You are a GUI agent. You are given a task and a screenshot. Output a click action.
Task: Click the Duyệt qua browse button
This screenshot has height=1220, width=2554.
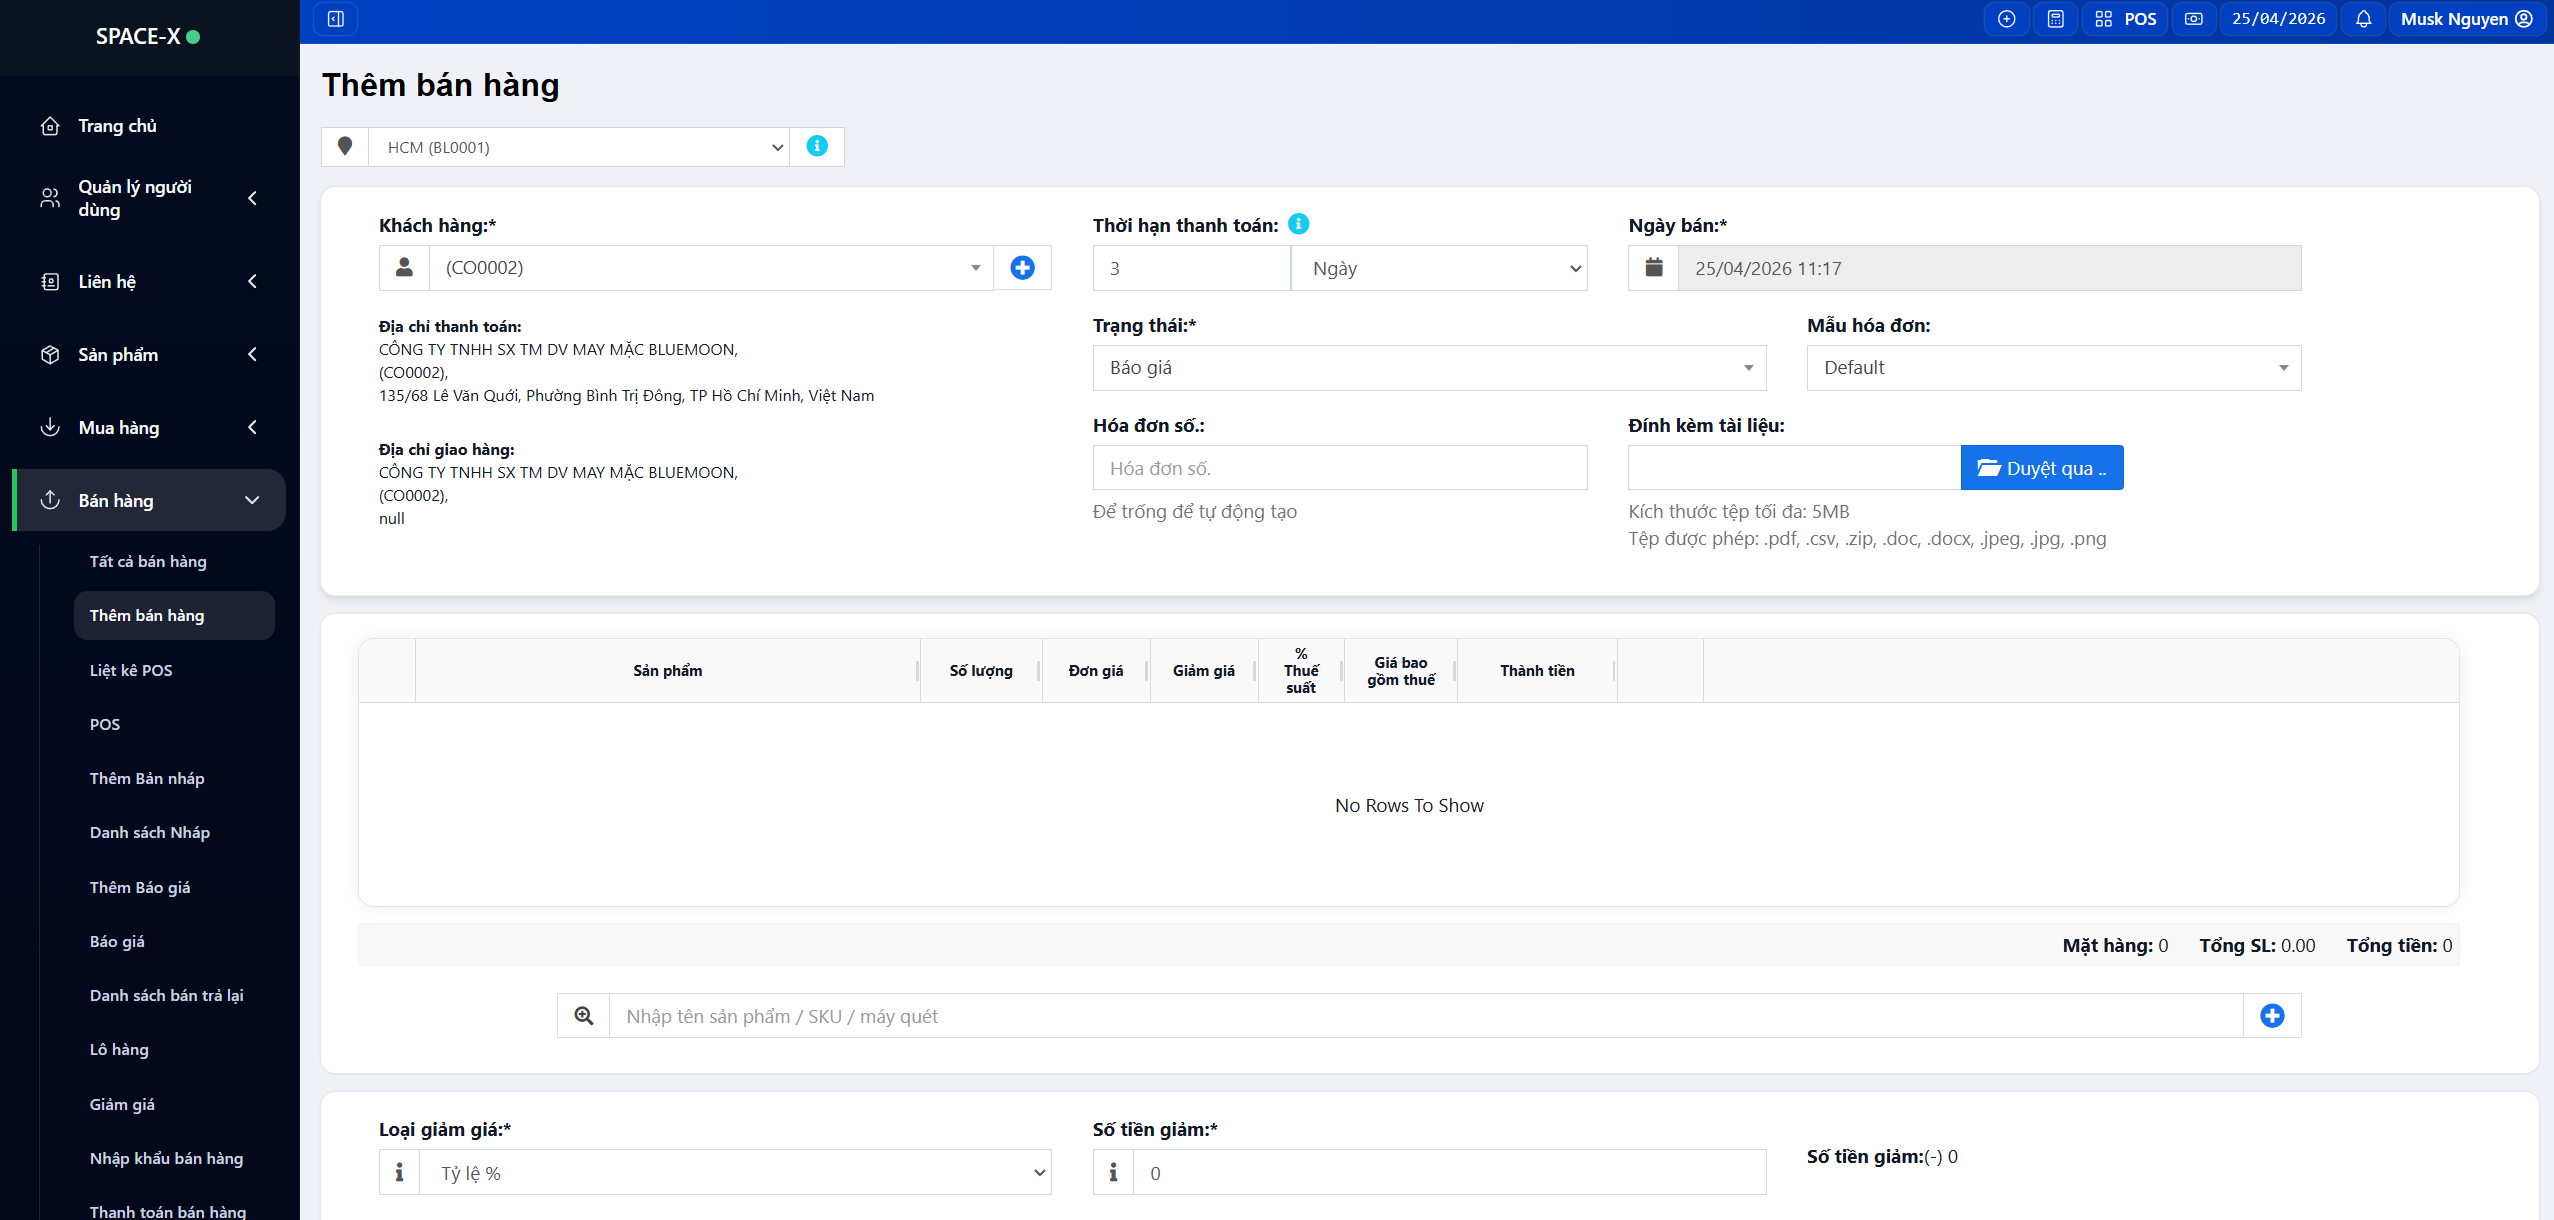point(2041,468)
